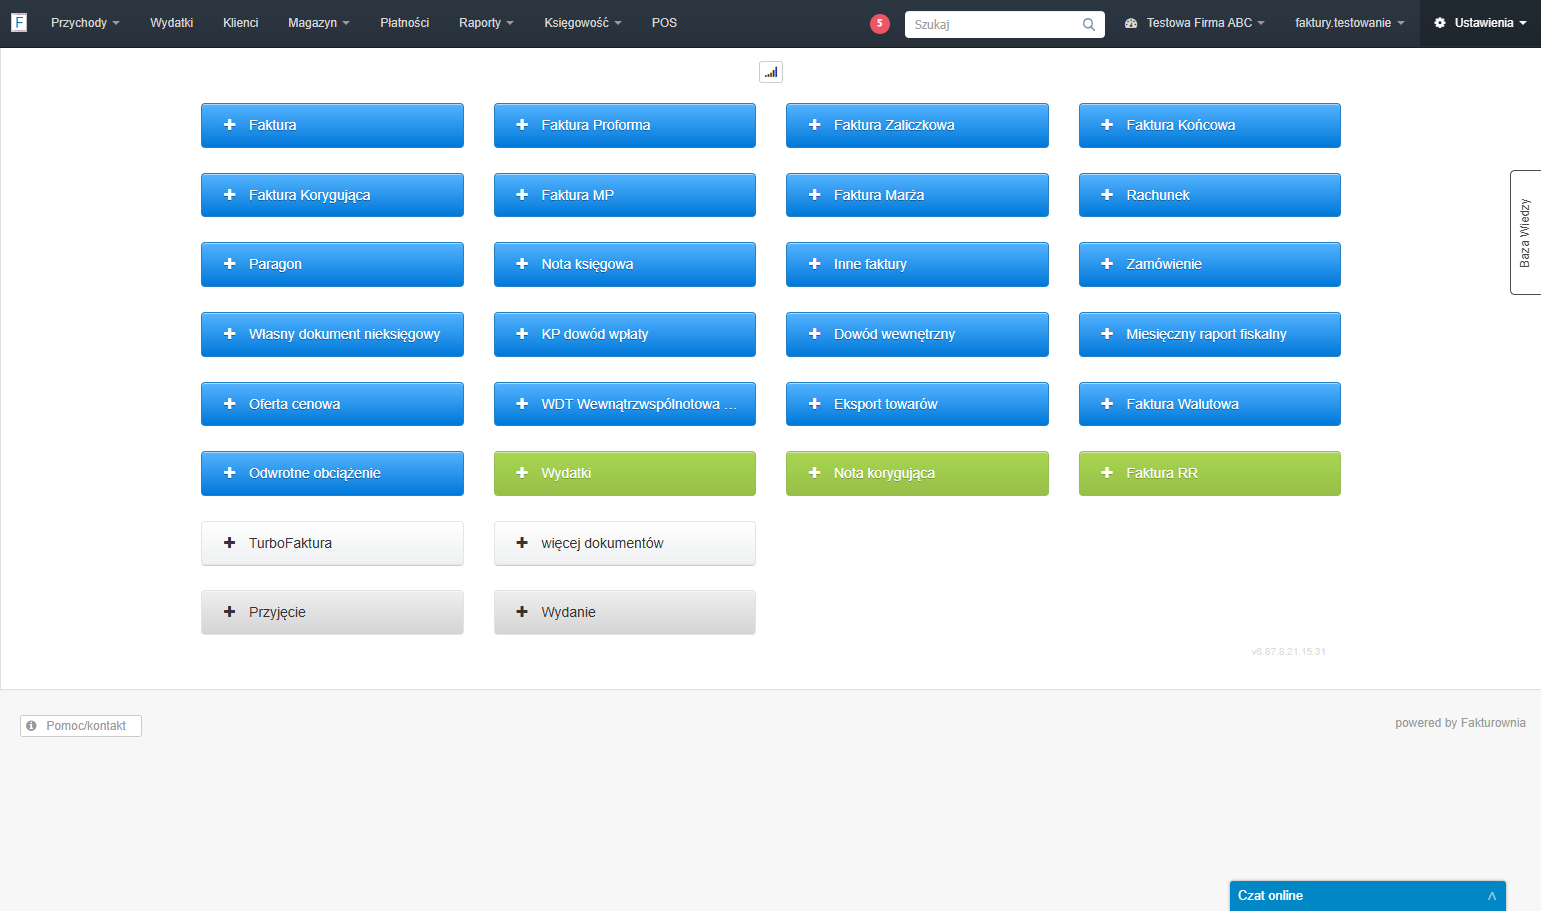Add a Faktura MP document
The height and width of the screenshot is (911, 1541).
625,195
